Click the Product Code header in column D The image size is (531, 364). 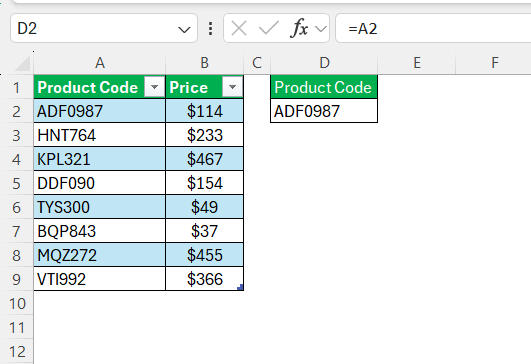point(324,87)
